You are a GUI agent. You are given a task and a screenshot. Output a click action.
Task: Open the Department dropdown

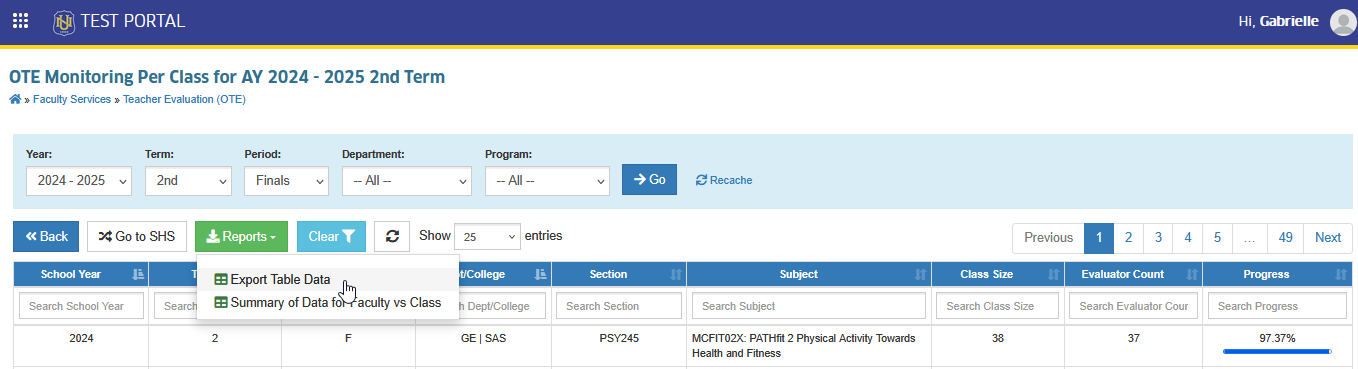coord(406,181)
